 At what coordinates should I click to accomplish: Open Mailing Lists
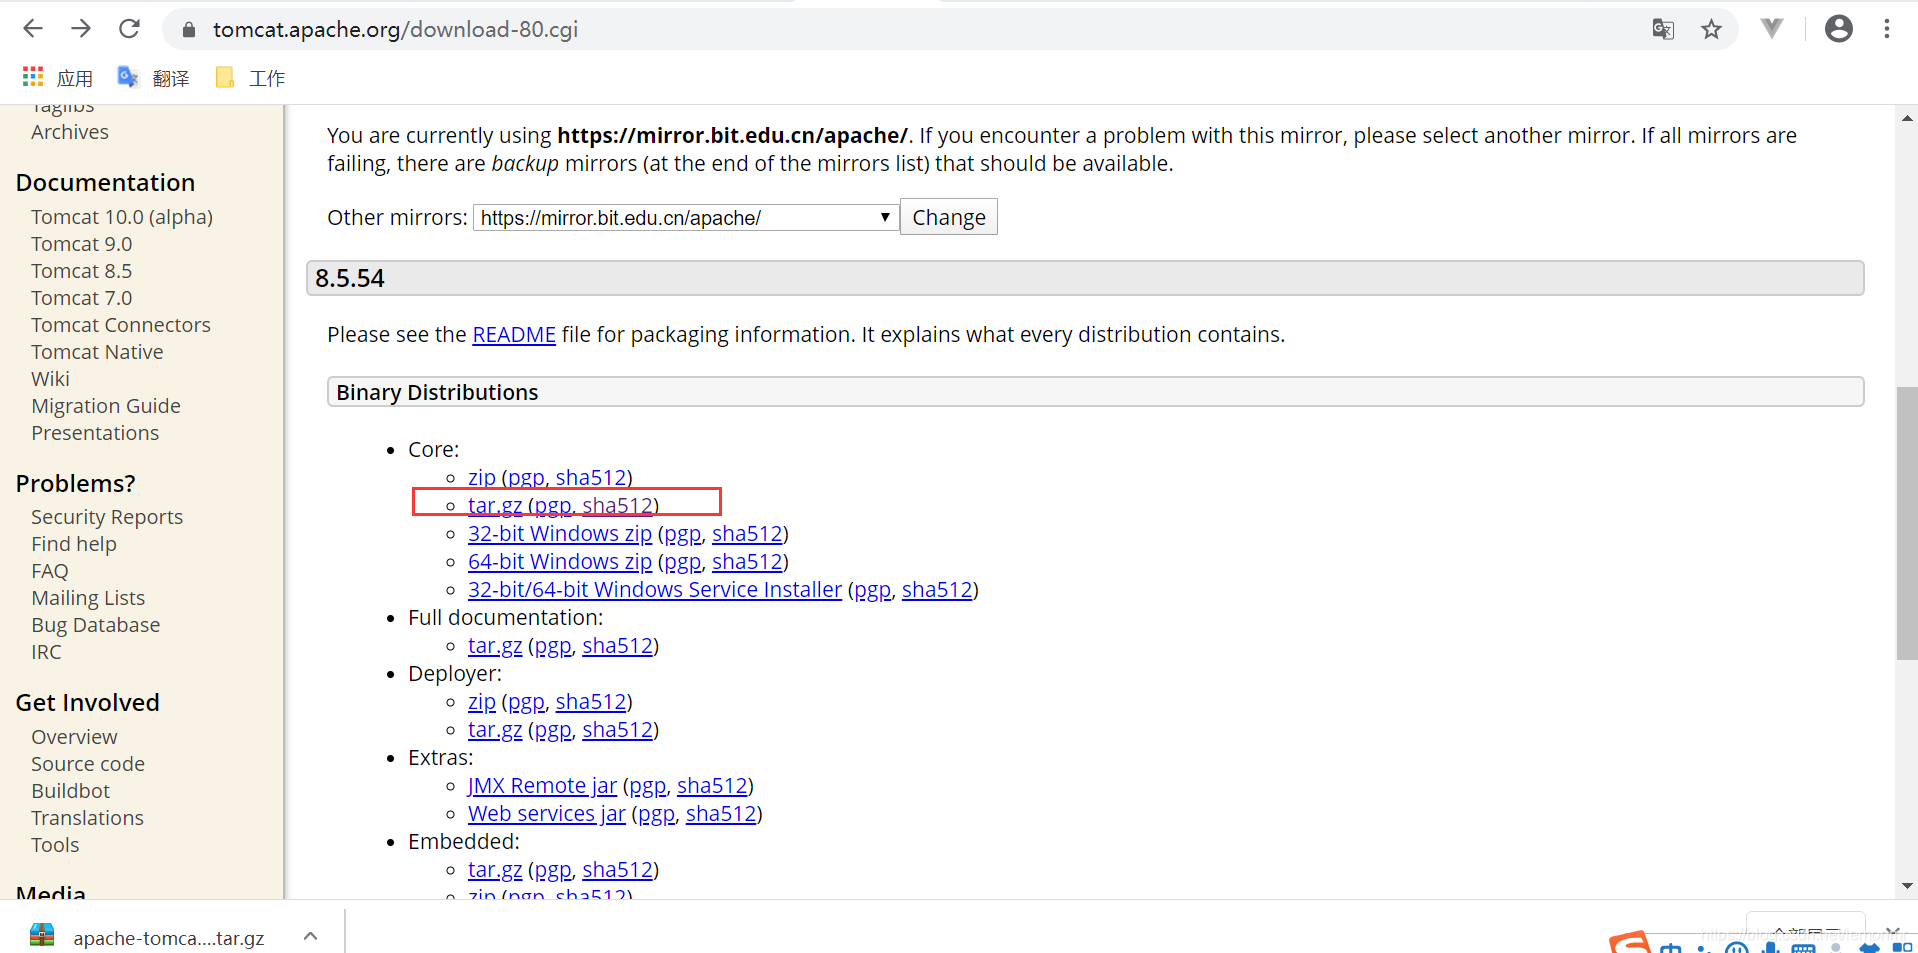[x=88, y=598]
